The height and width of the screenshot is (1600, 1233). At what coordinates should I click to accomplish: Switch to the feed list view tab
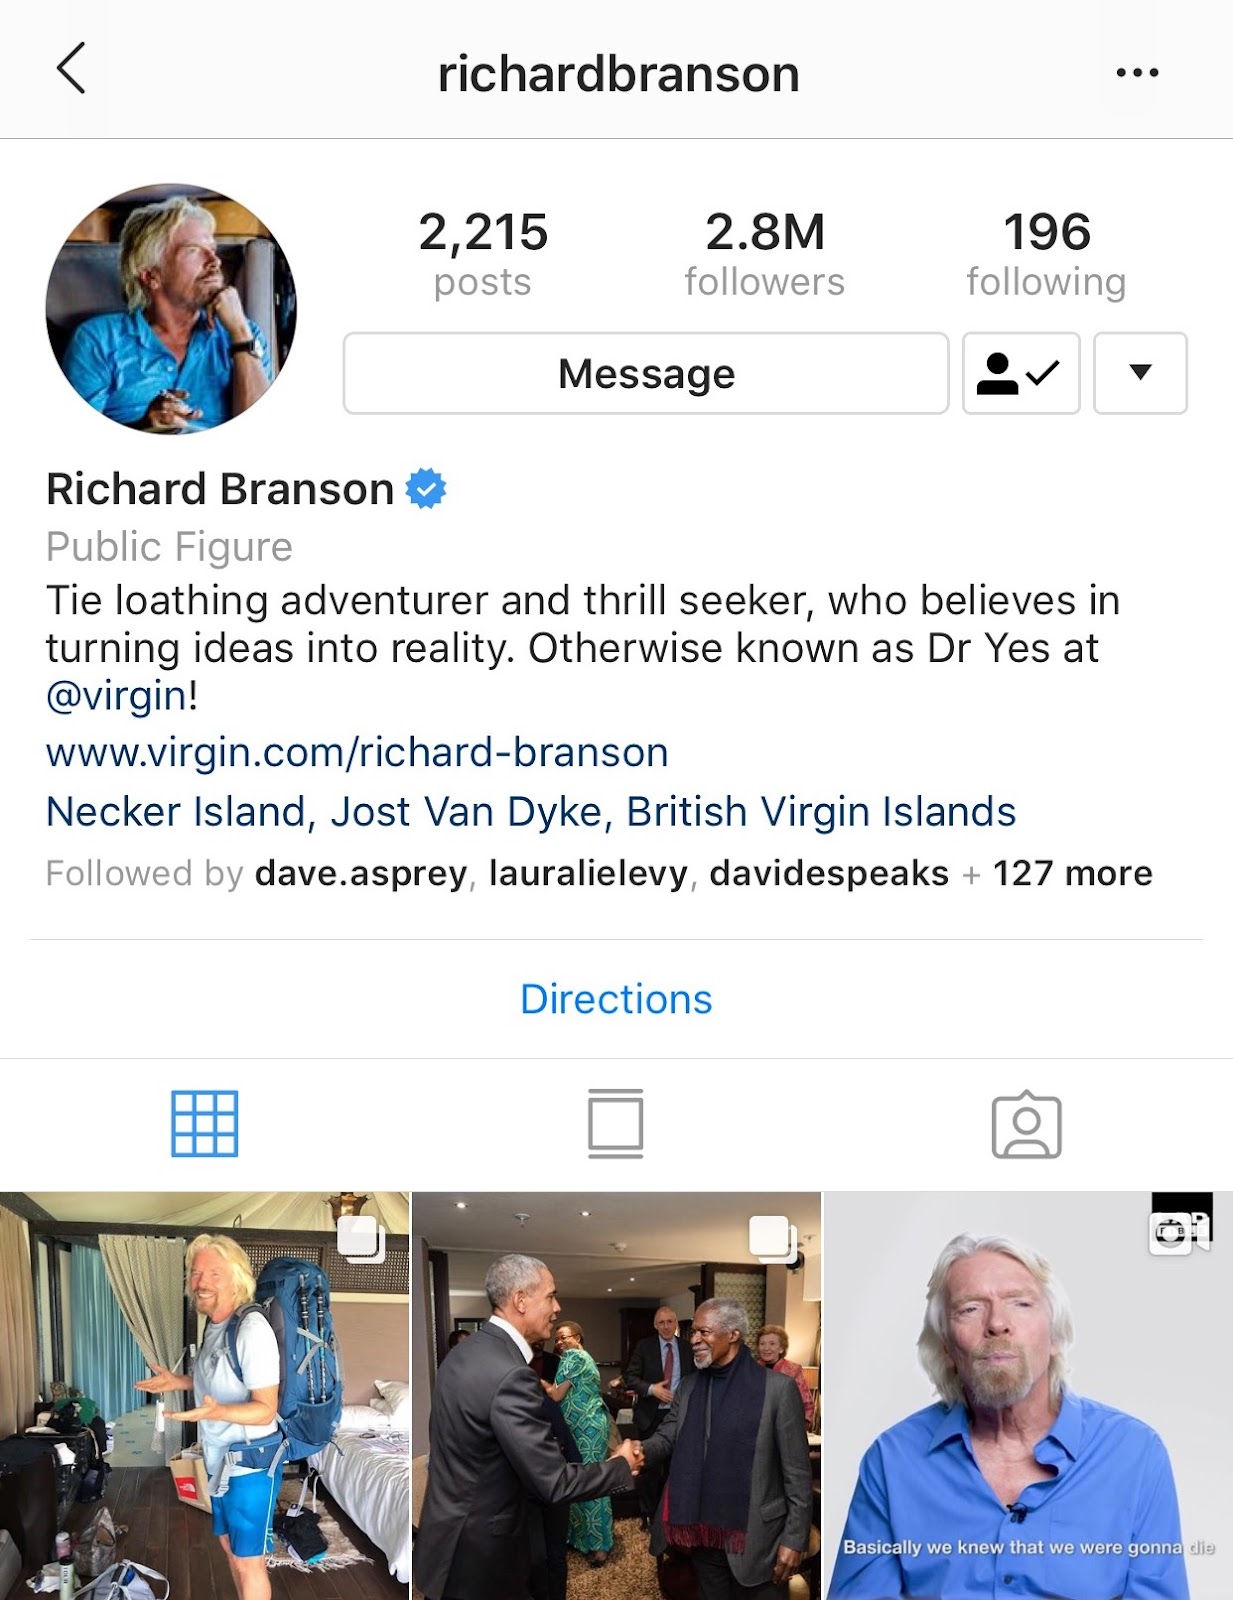[x=616, y=1124]
